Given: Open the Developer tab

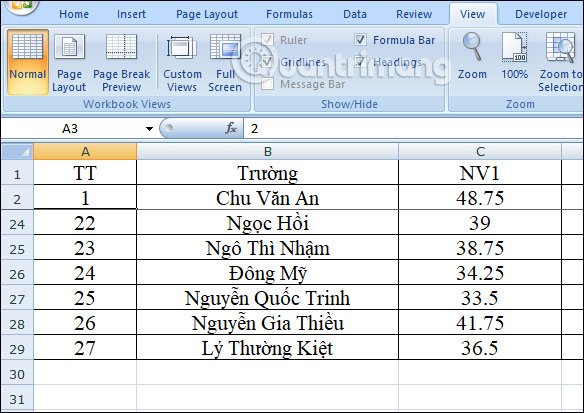Looking at the screenshot, I should coord(541,14).
